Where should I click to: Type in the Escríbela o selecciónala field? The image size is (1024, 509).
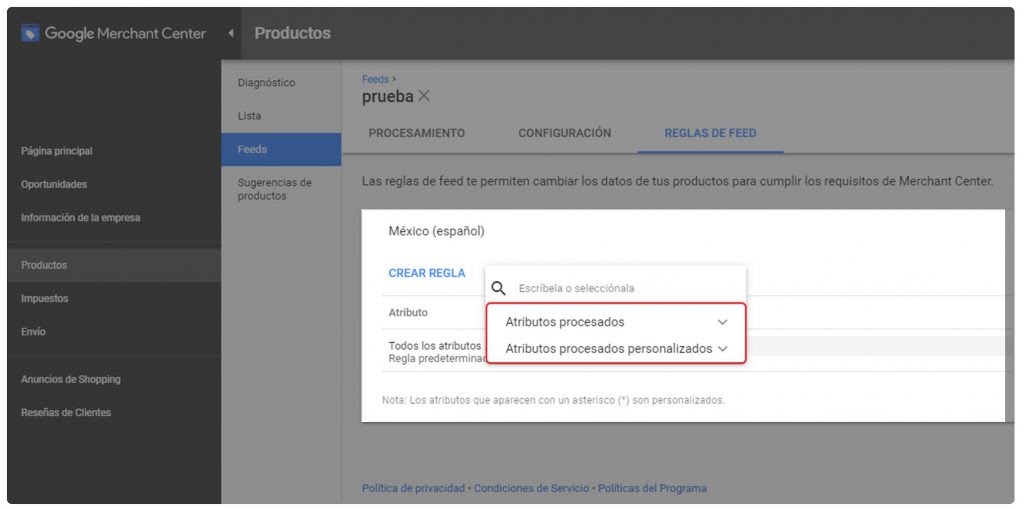point(620,288)
